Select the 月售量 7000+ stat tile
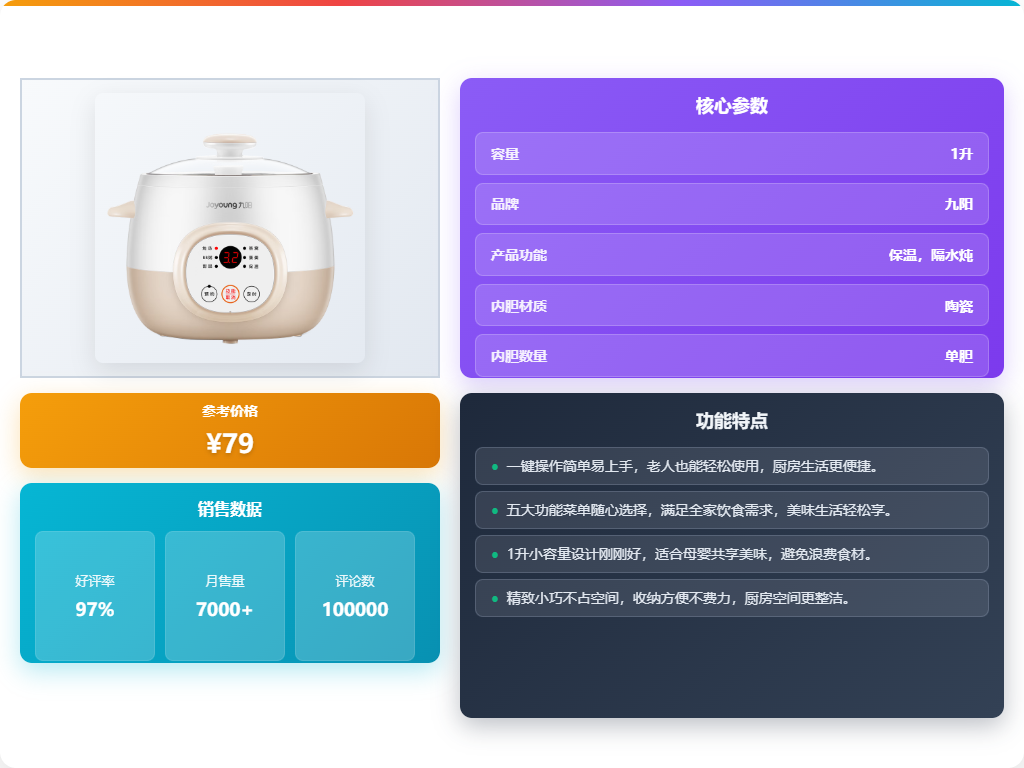Viewport: 1024px width, 768px height. (225, 596)
